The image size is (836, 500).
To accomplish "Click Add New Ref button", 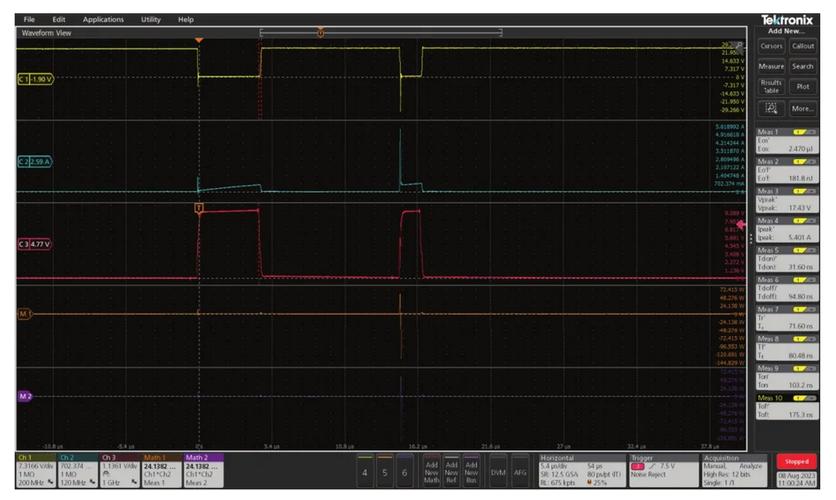I will 451,471.
